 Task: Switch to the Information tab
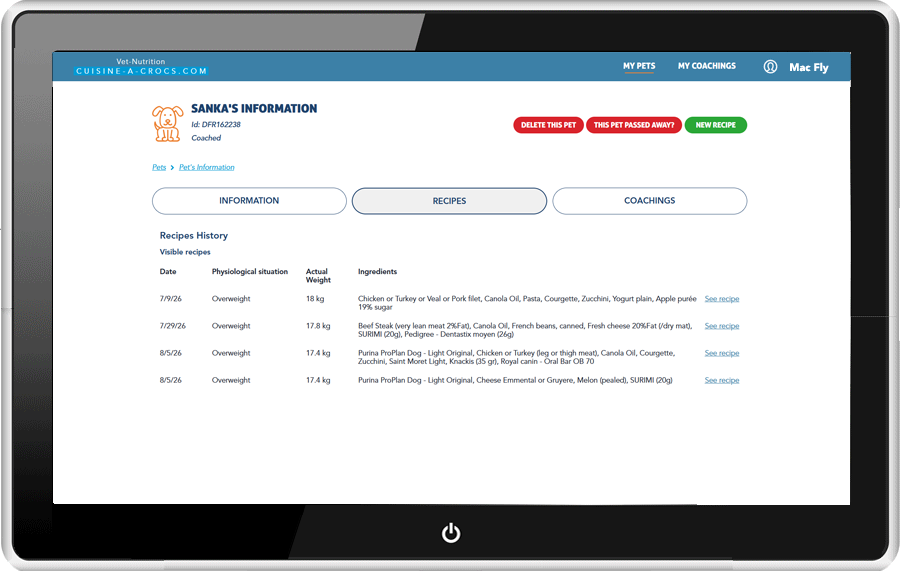point(249,201)
